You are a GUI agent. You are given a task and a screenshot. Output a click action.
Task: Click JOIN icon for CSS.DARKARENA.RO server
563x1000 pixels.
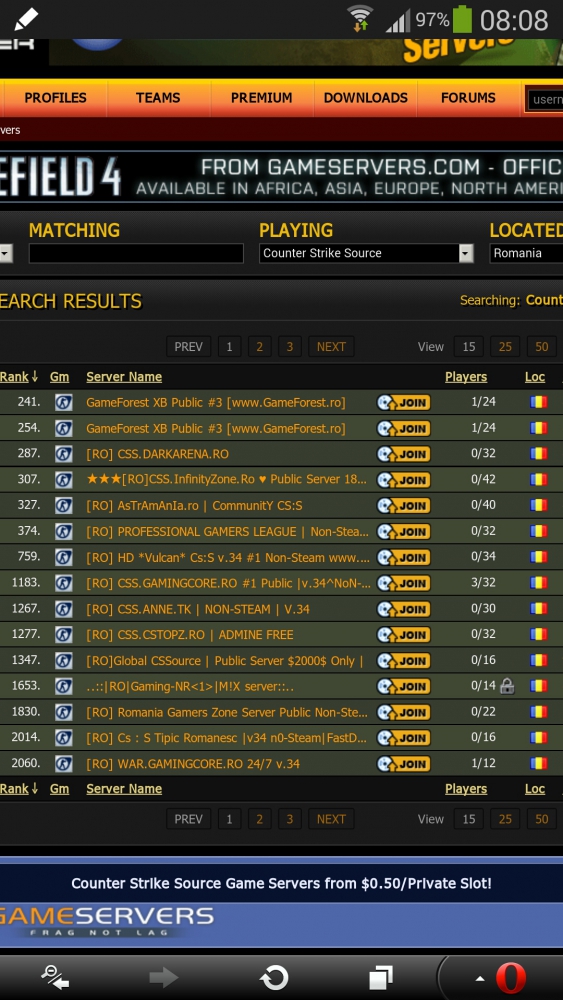coord(404,454)
